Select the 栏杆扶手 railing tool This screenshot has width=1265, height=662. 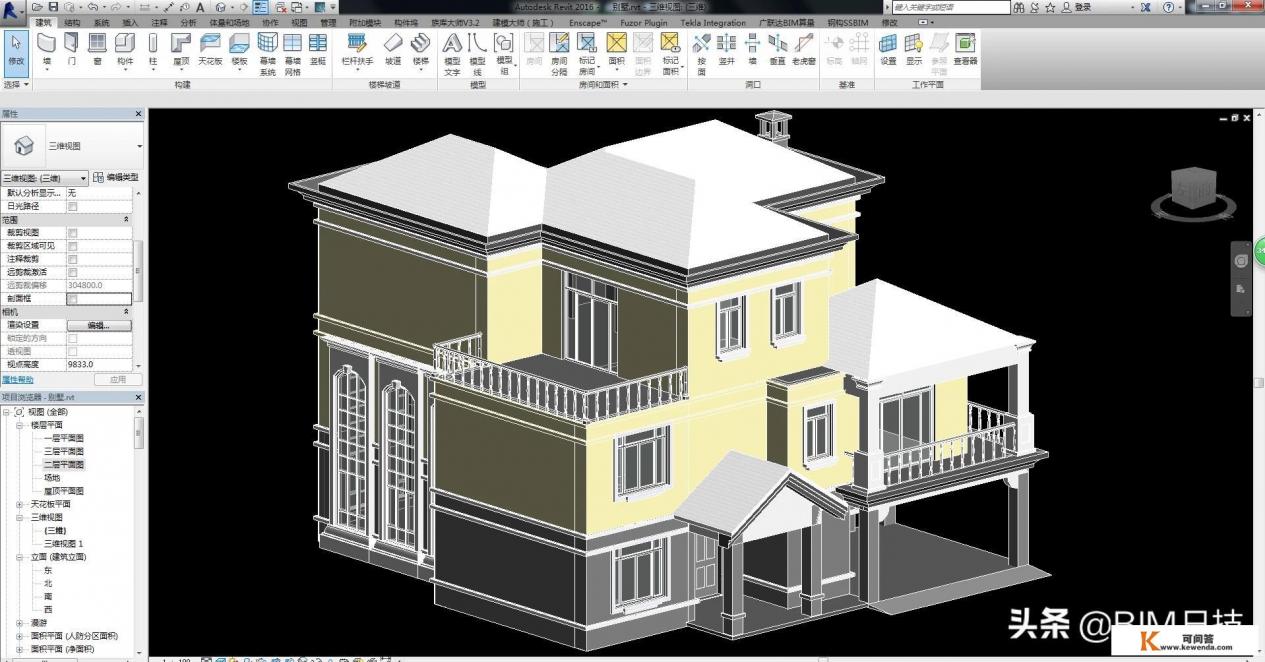click(357, 49)
